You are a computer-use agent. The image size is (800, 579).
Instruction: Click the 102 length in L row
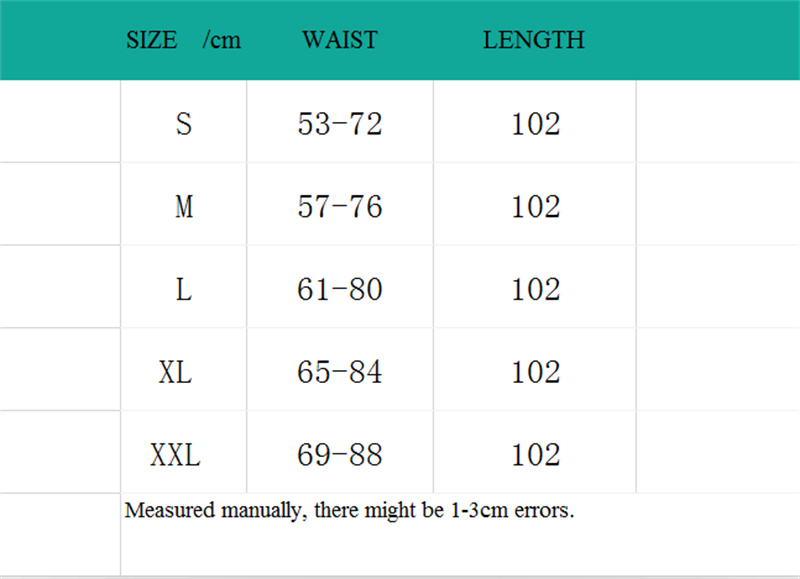[535, 290]
